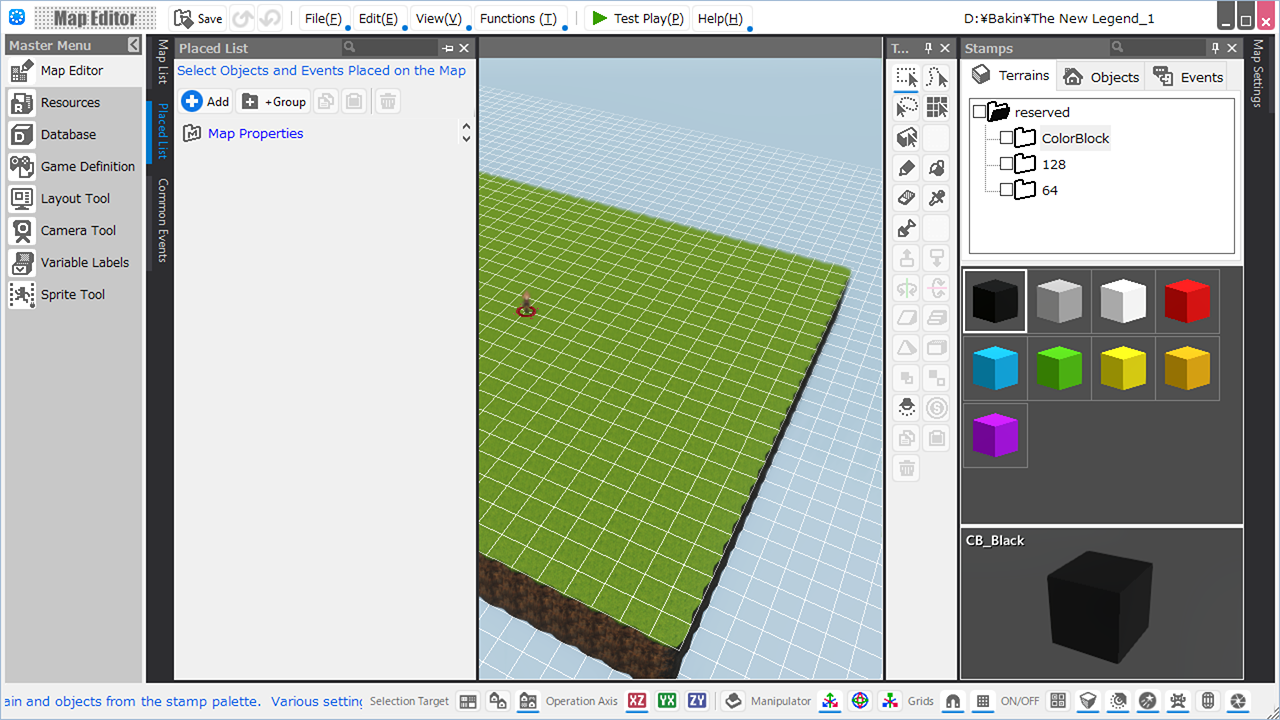Collapse the Master Menu panel
Viewport: 1280px width, 720px height.
click(134, 45)
